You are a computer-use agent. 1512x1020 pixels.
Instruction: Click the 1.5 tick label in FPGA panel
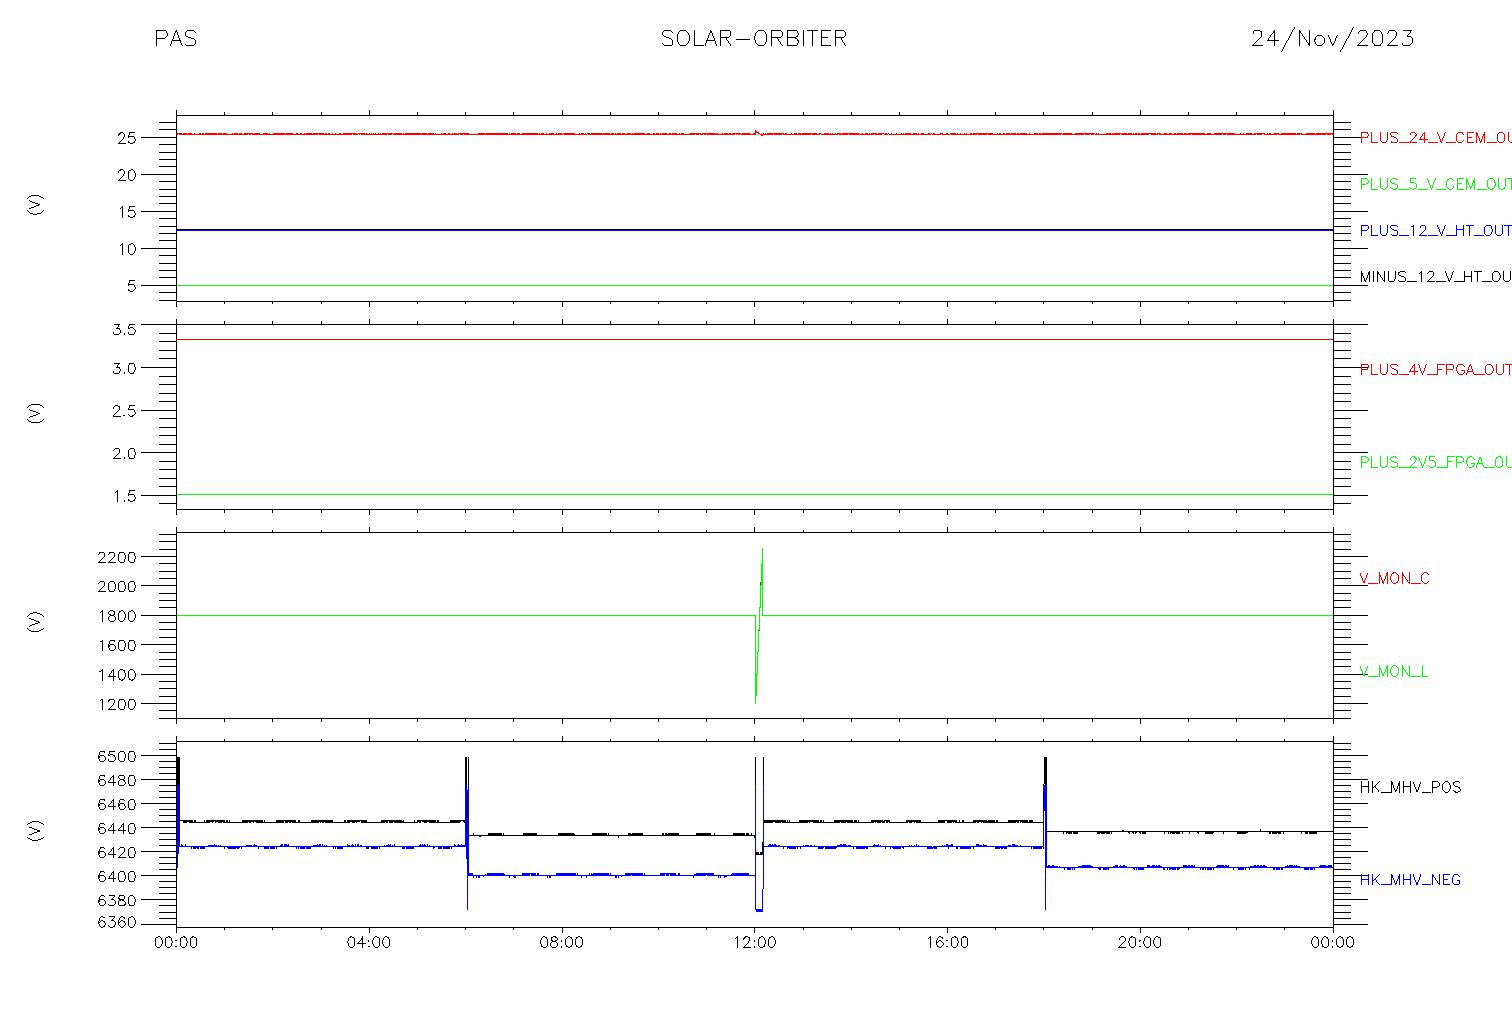[x=125, y=496]
